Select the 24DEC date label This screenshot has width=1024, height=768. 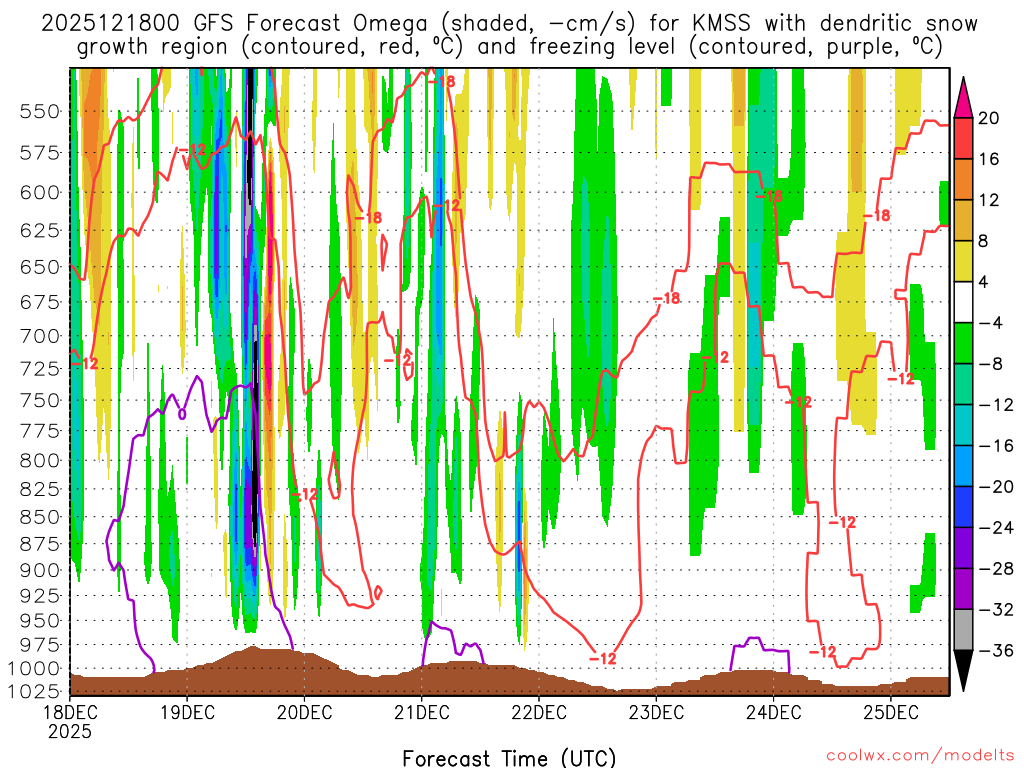(x=773, y=712)
